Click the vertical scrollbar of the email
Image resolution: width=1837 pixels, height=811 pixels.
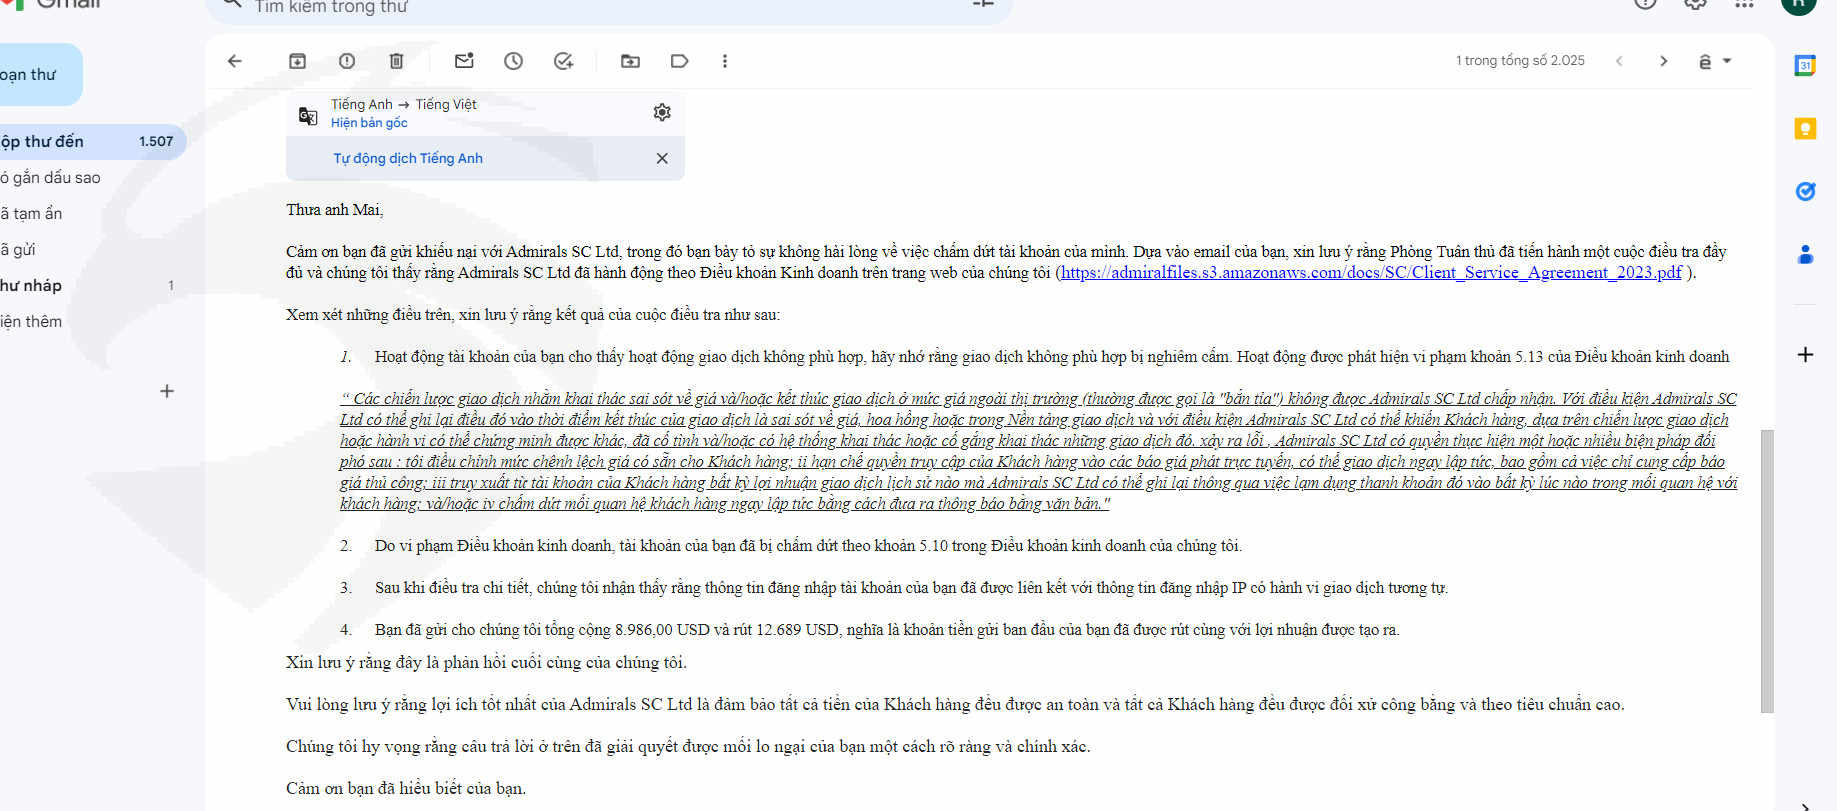pos(1767,571)
